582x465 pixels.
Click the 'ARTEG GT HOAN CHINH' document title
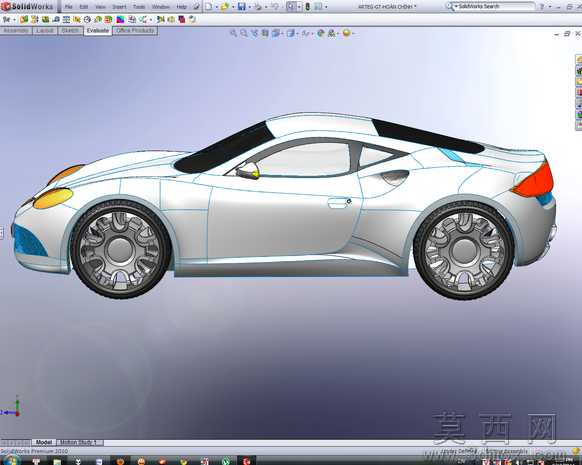[x=386, y=7]
